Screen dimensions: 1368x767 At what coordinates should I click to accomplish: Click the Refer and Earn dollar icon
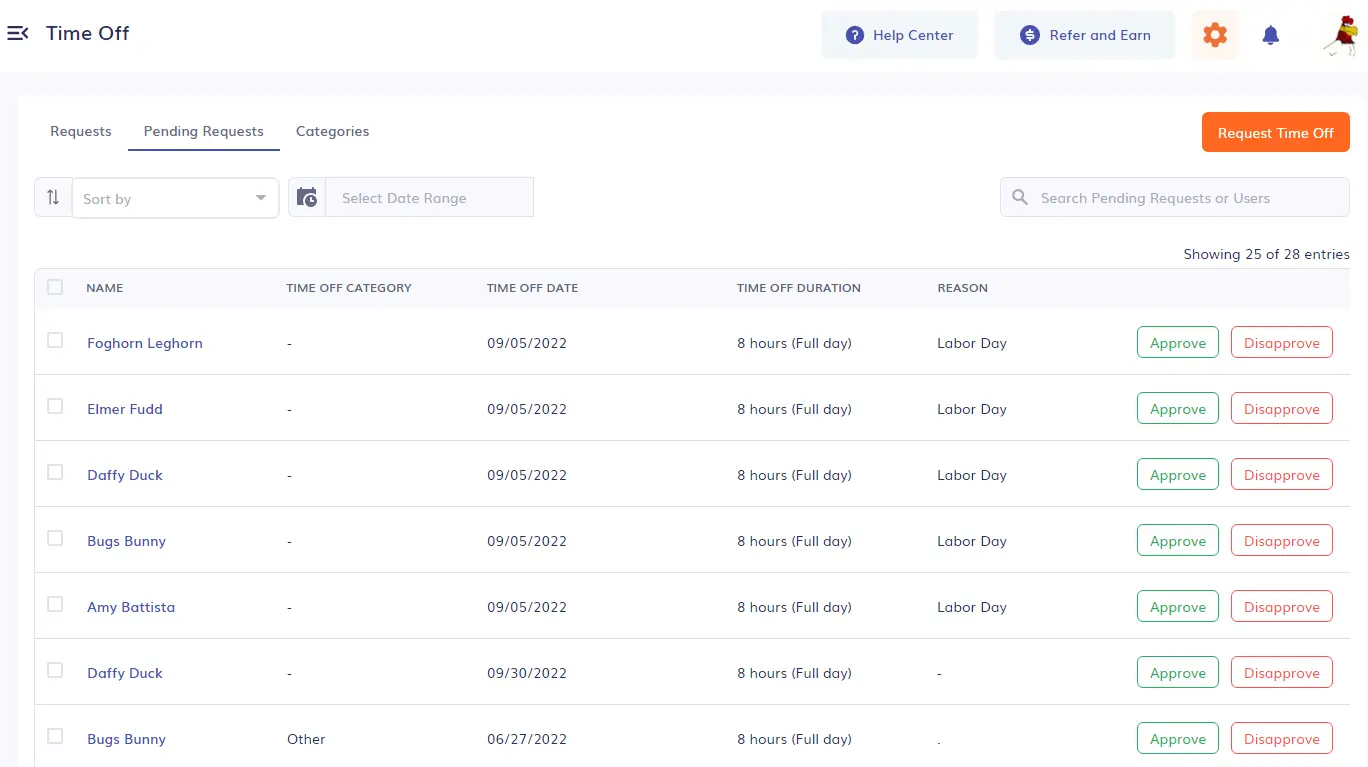1029,34
